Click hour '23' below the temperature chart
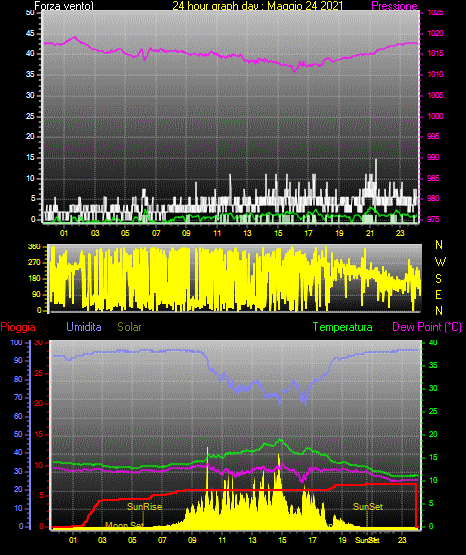The height and width of the screenshot is (555, 466). pyautogui.click(x=402, y=540)
